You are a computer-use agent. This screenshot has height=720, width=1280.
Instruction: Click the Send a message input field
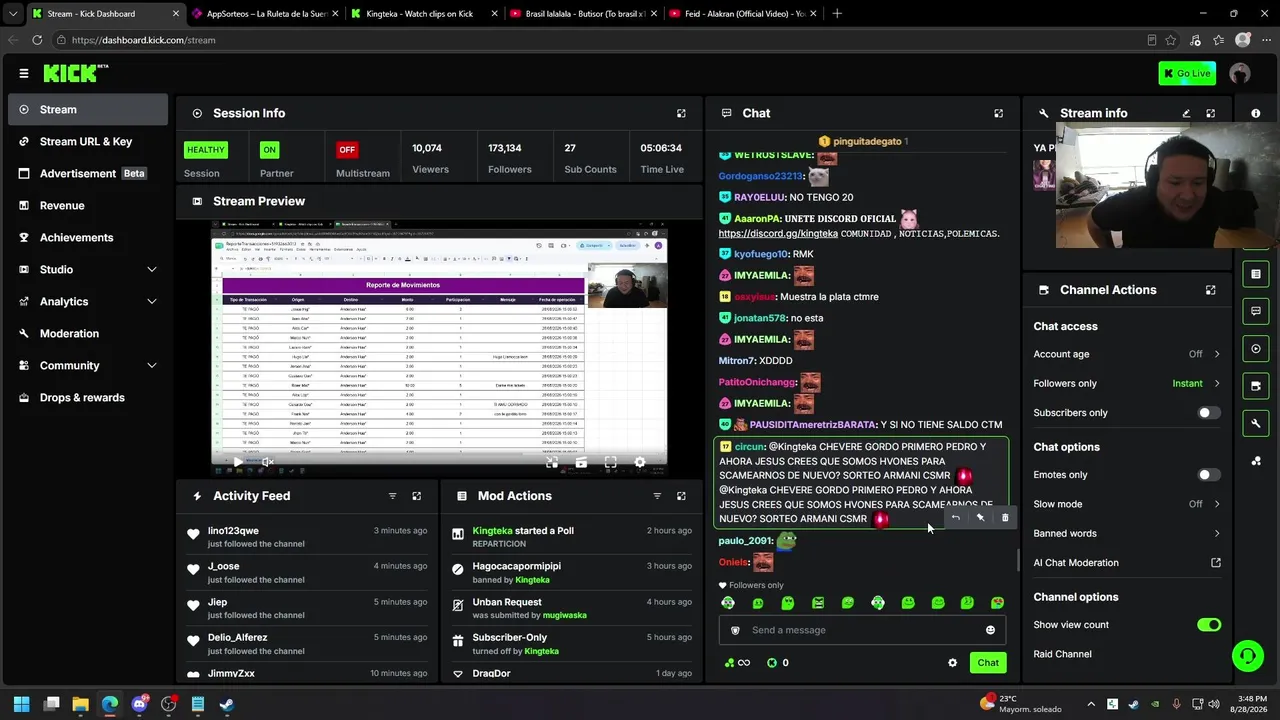(x=862, y=630)
